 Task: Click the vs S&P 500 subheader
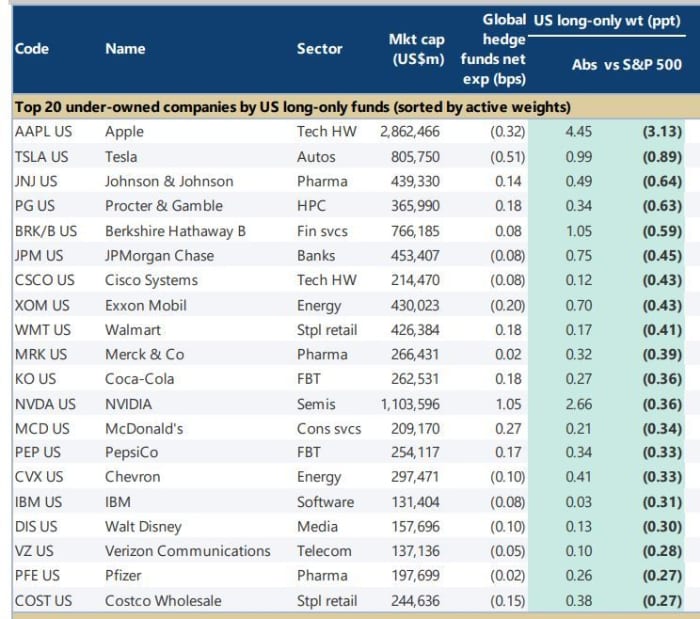click(643, 65)
